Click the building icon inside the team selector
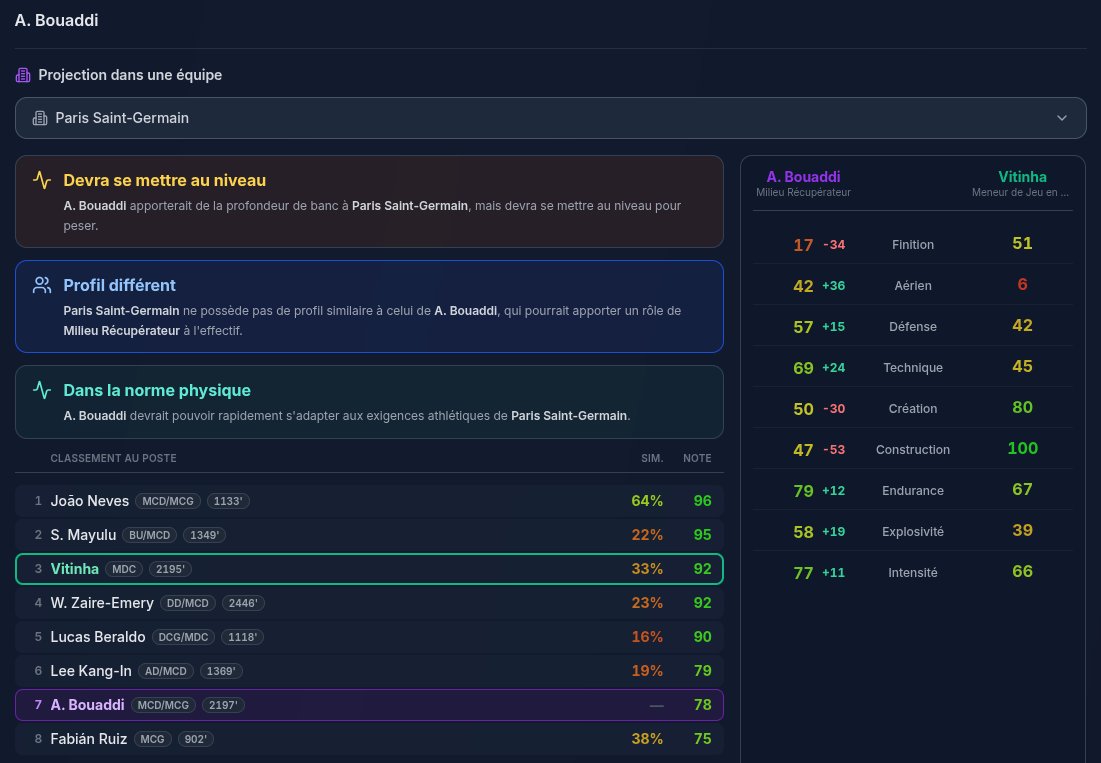This screenshot has height=763, width=1101. [40, 118]
